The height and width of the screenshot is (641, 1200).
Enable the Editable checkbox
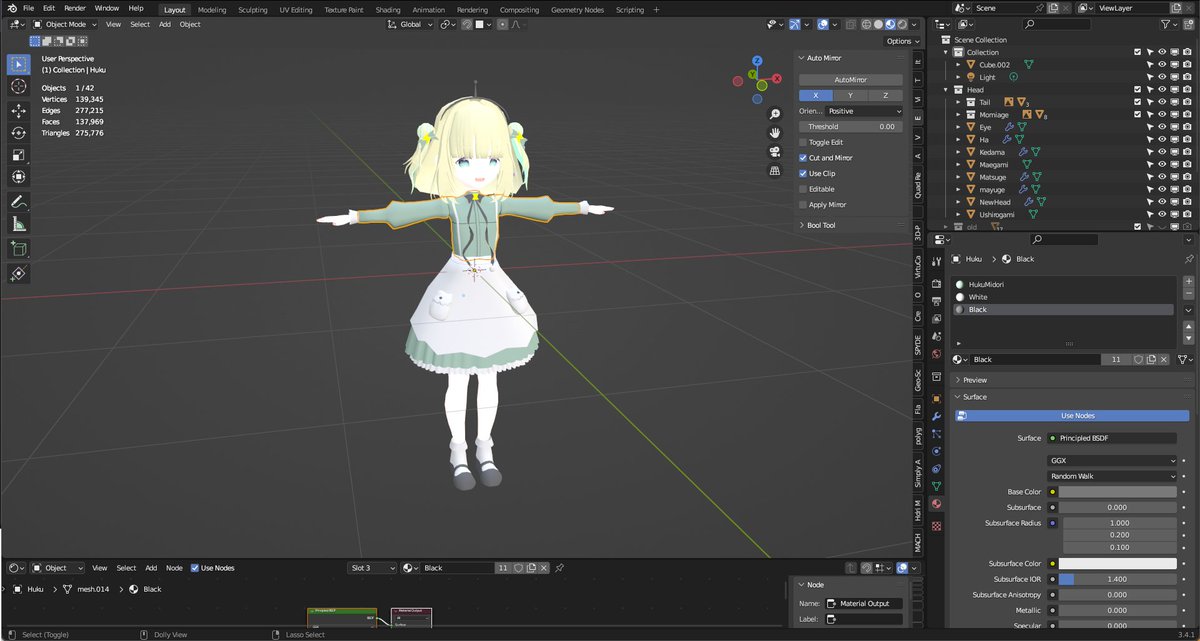coord(803,189)
